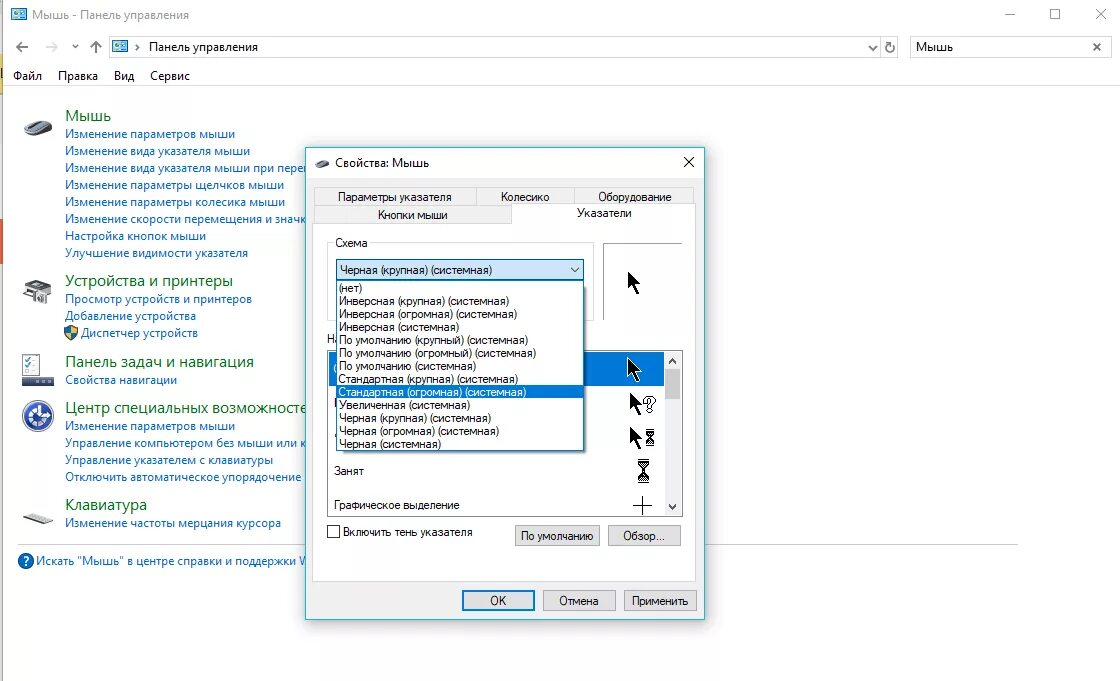Image resolution: width=1120 pixels, height=681 pixels.
Task: Open Улучшение видимости указателя link
Action: 156,253
